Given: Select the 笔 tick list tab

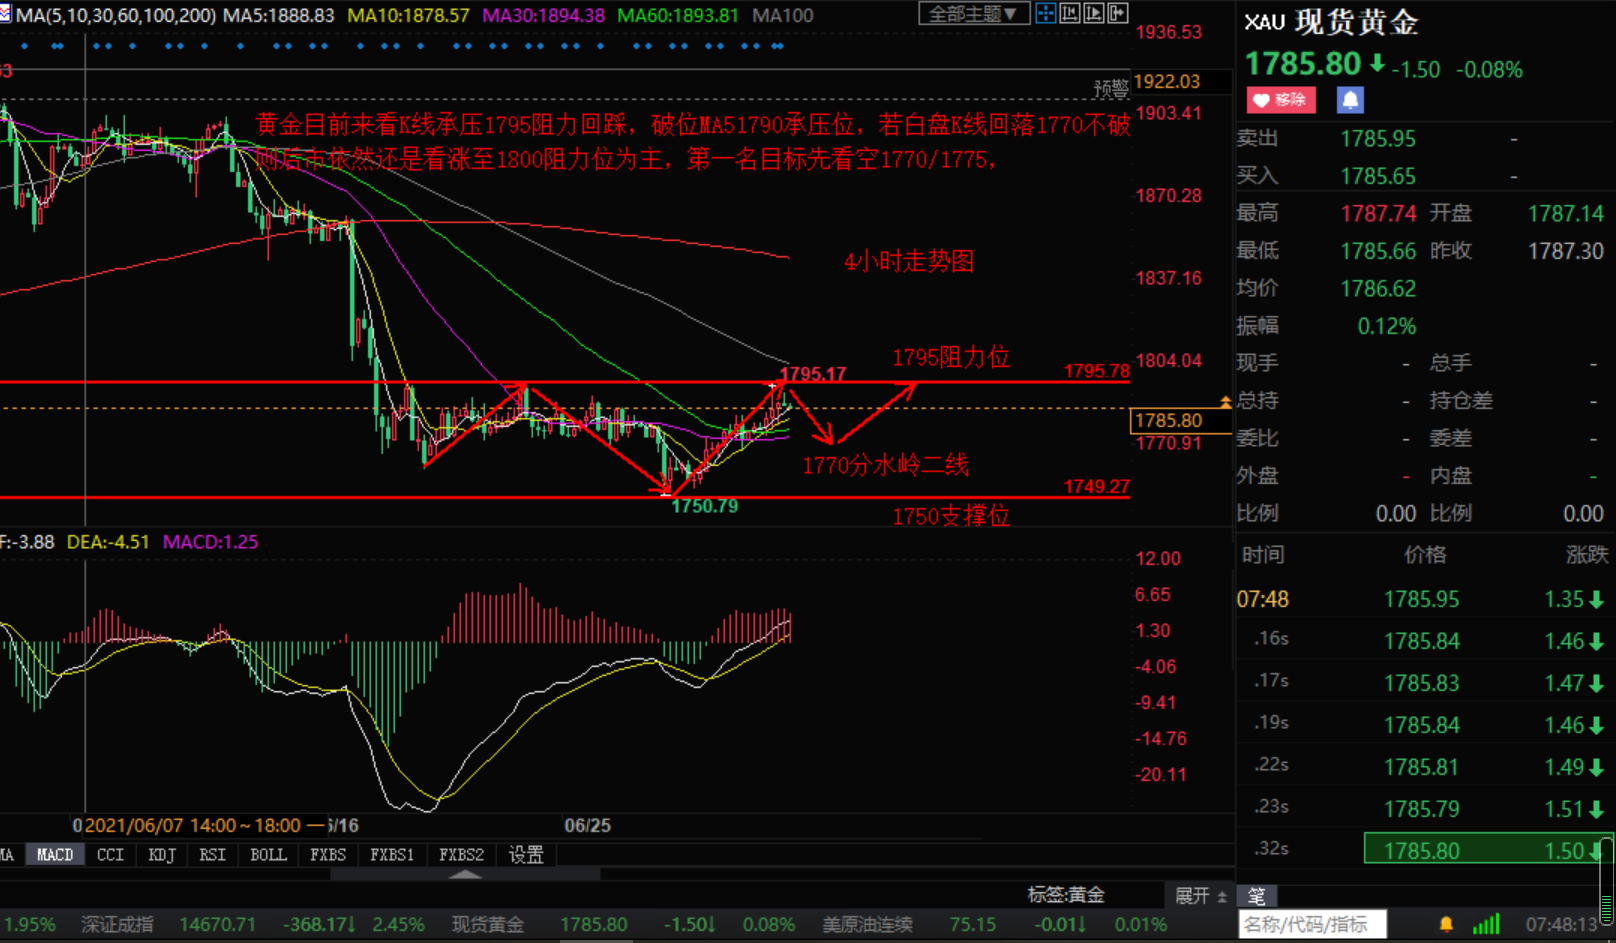Looking at the screenshot, I should 1257,896.
